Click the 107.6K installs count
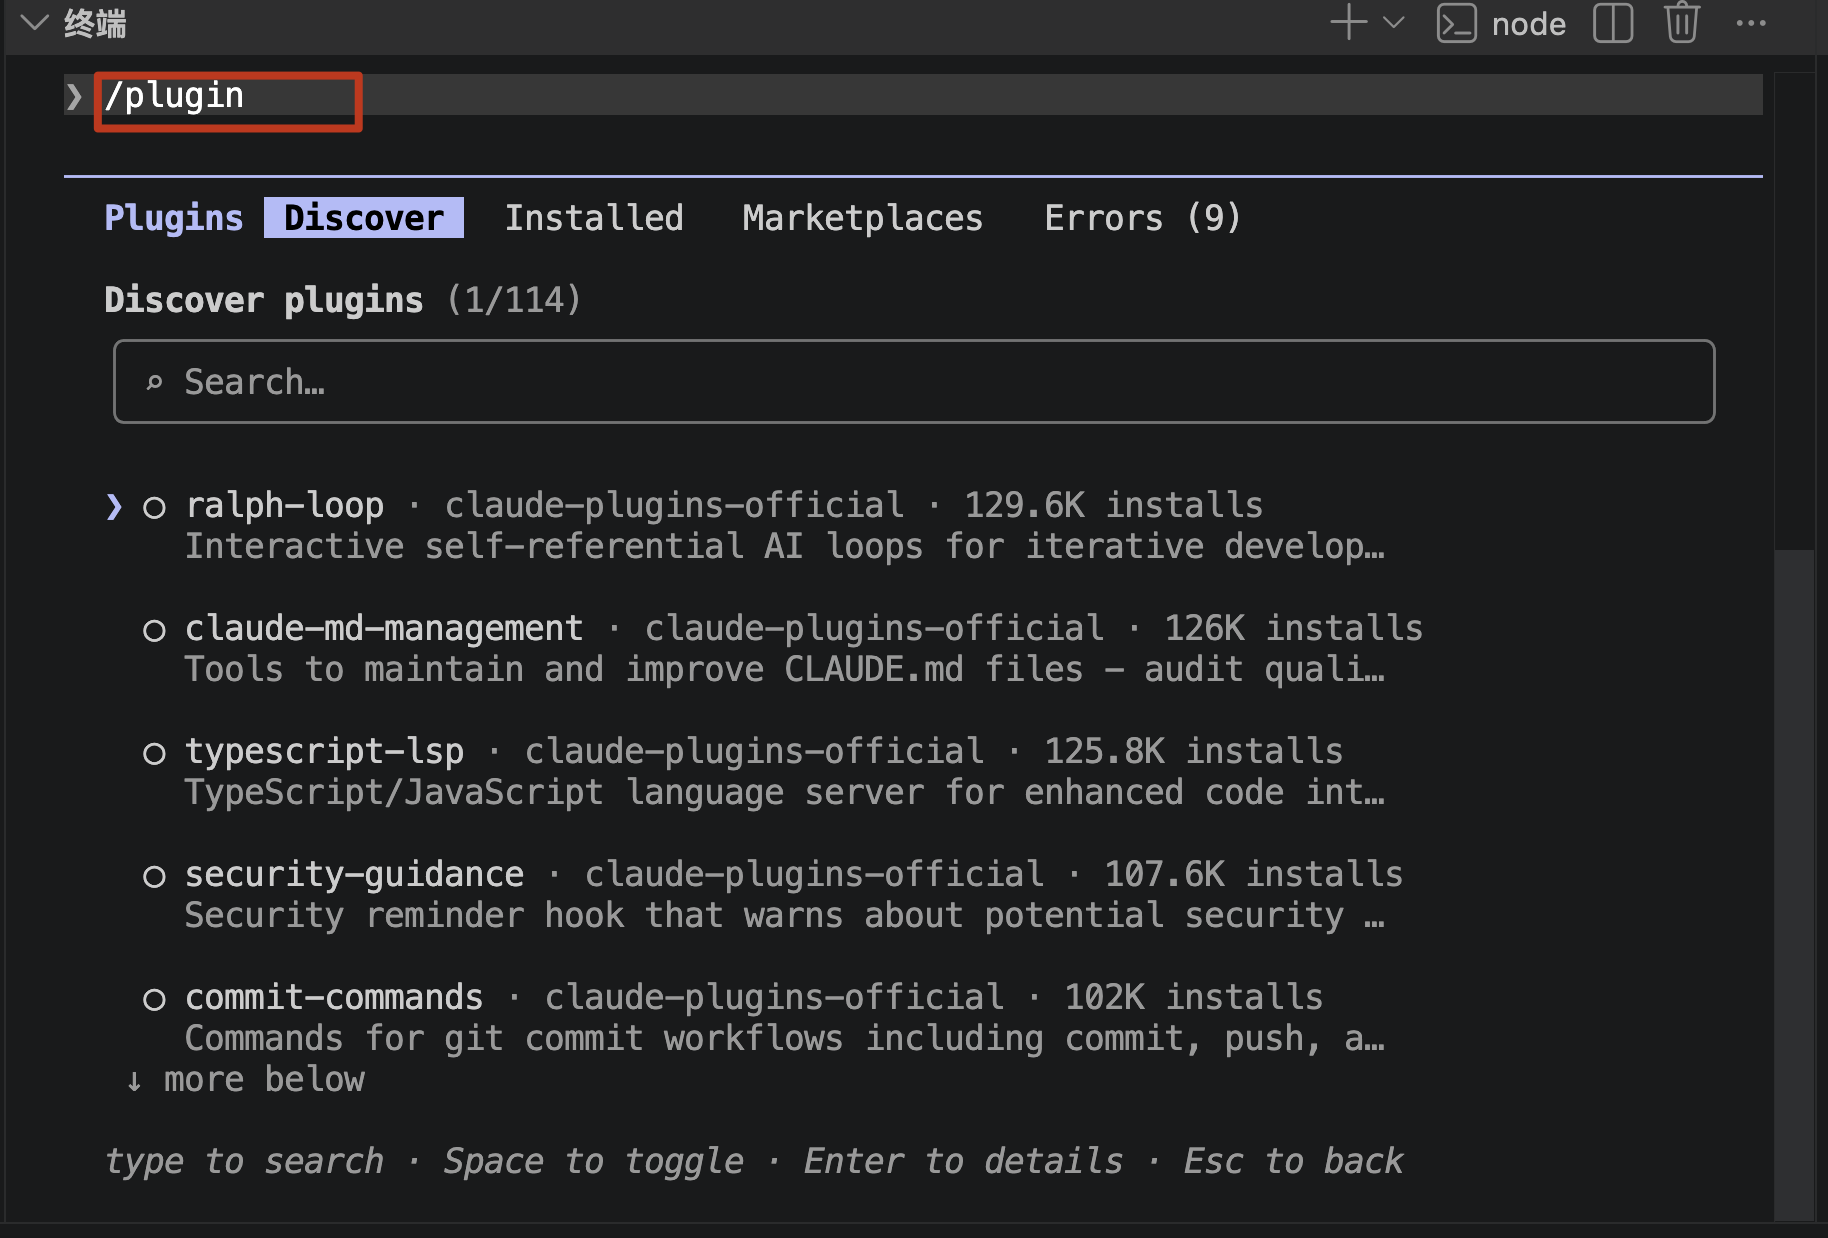This screenshot has height=1238, width=1828. click(1254, 875)
